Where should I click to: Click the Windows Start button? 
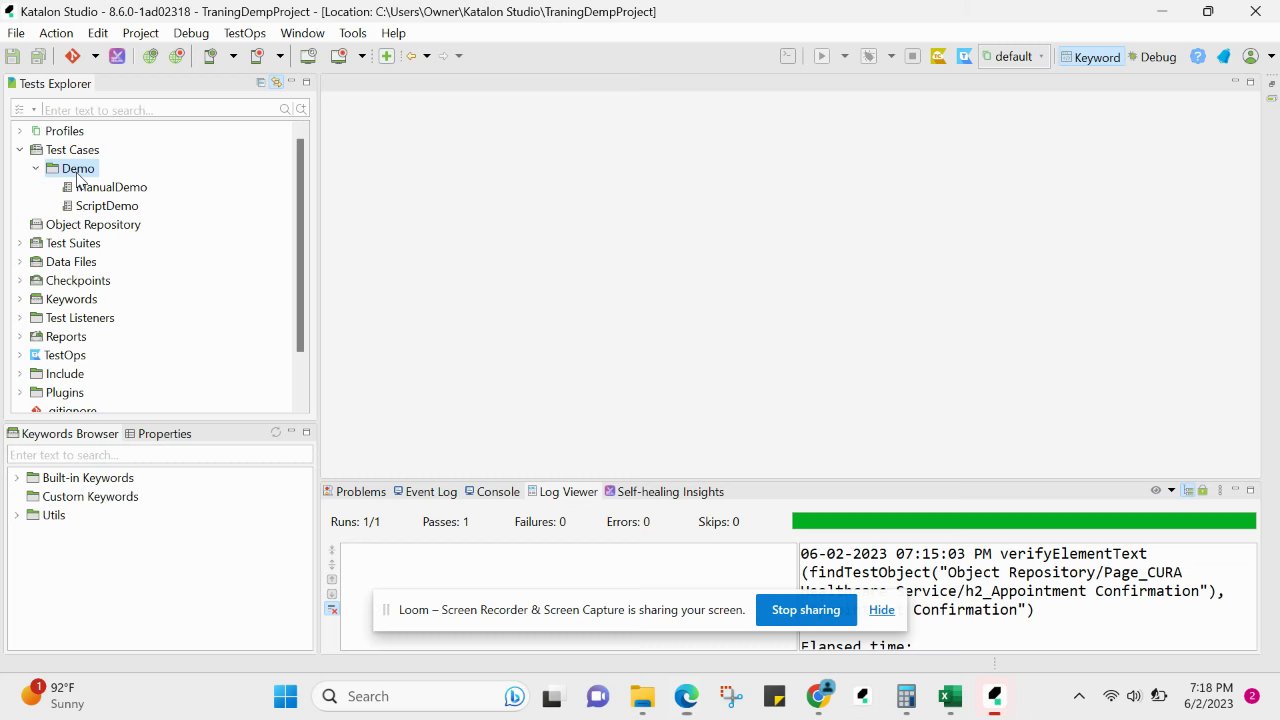[285, 696]
